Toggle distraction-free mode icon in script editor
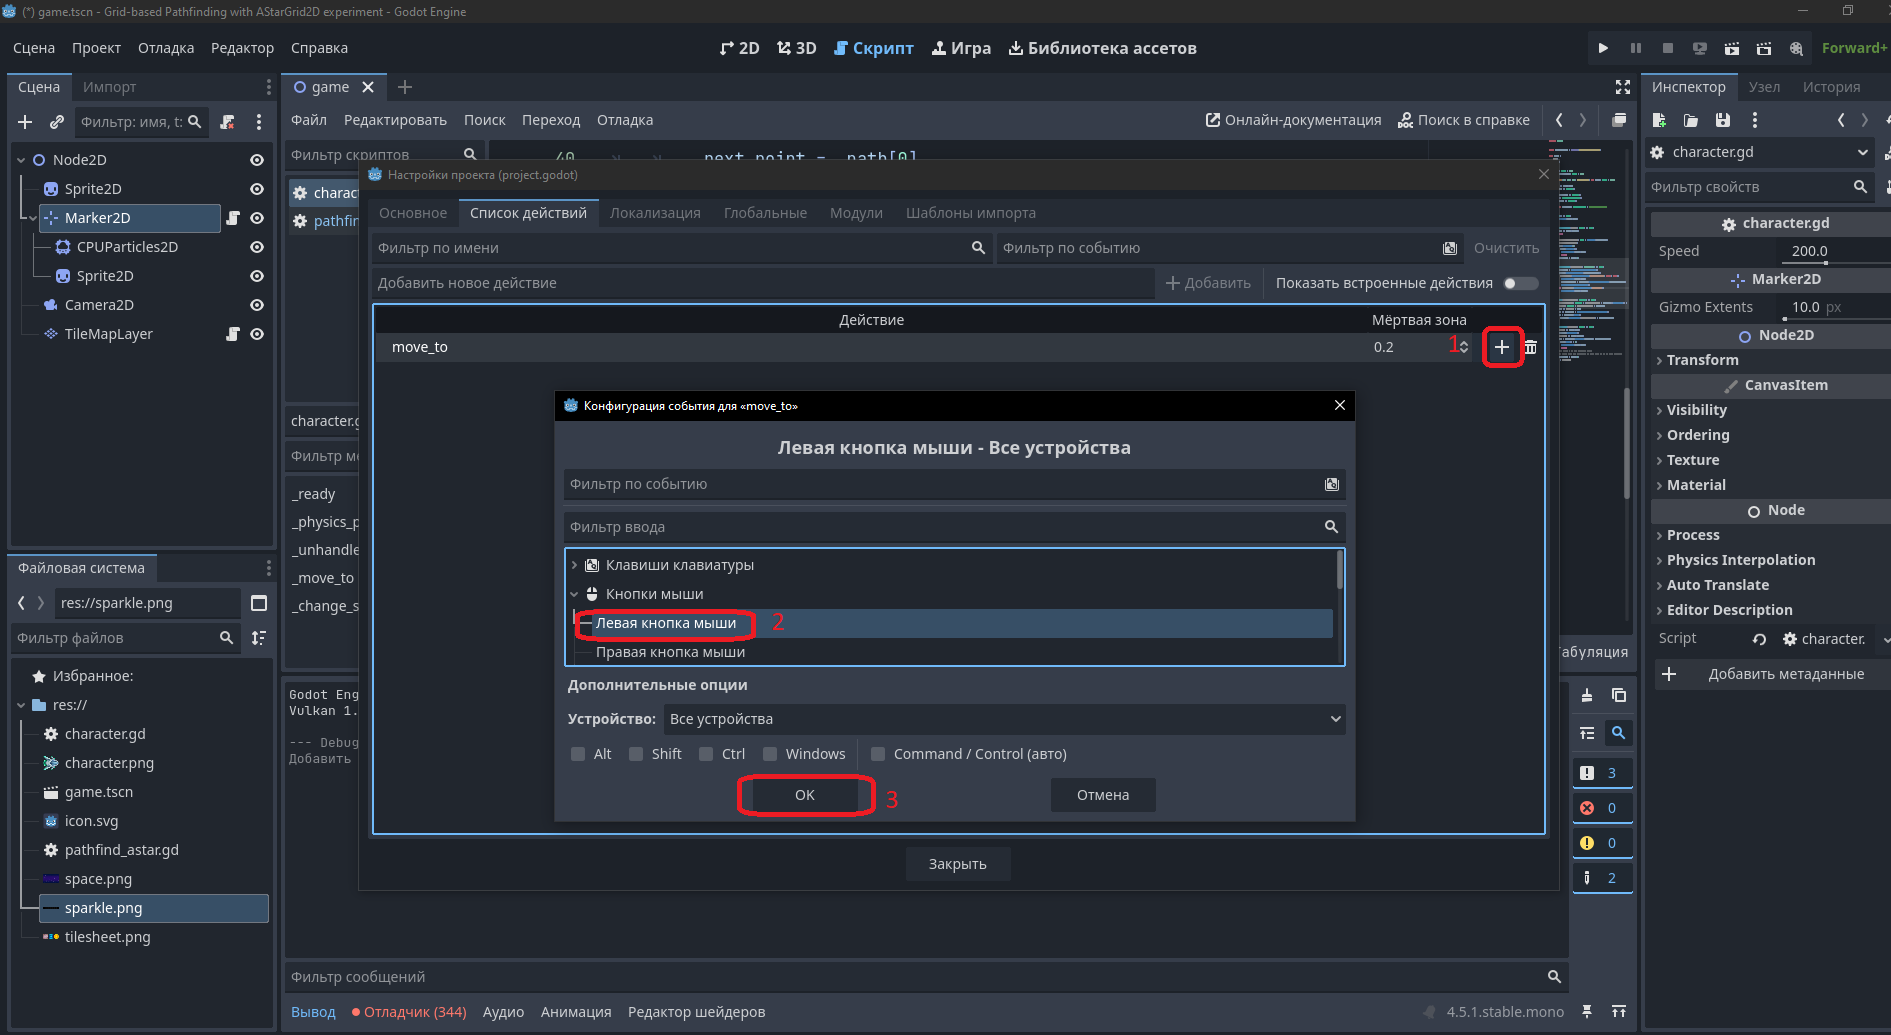This screenshot has height=1035, width=1891. [x=1623, y=87]
